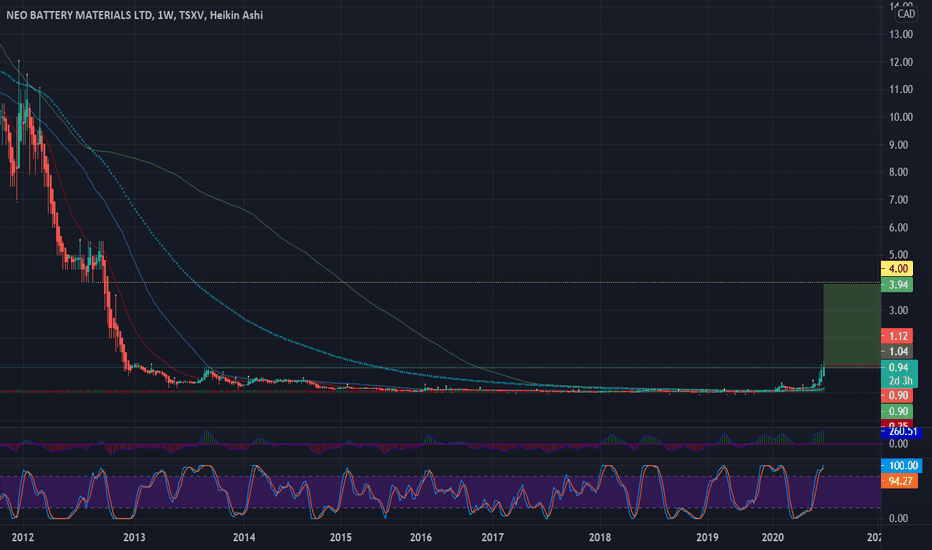Click the blue 100.00 stochastic value
This screenshot has height=550, width=932.
[x=902, y=466]
